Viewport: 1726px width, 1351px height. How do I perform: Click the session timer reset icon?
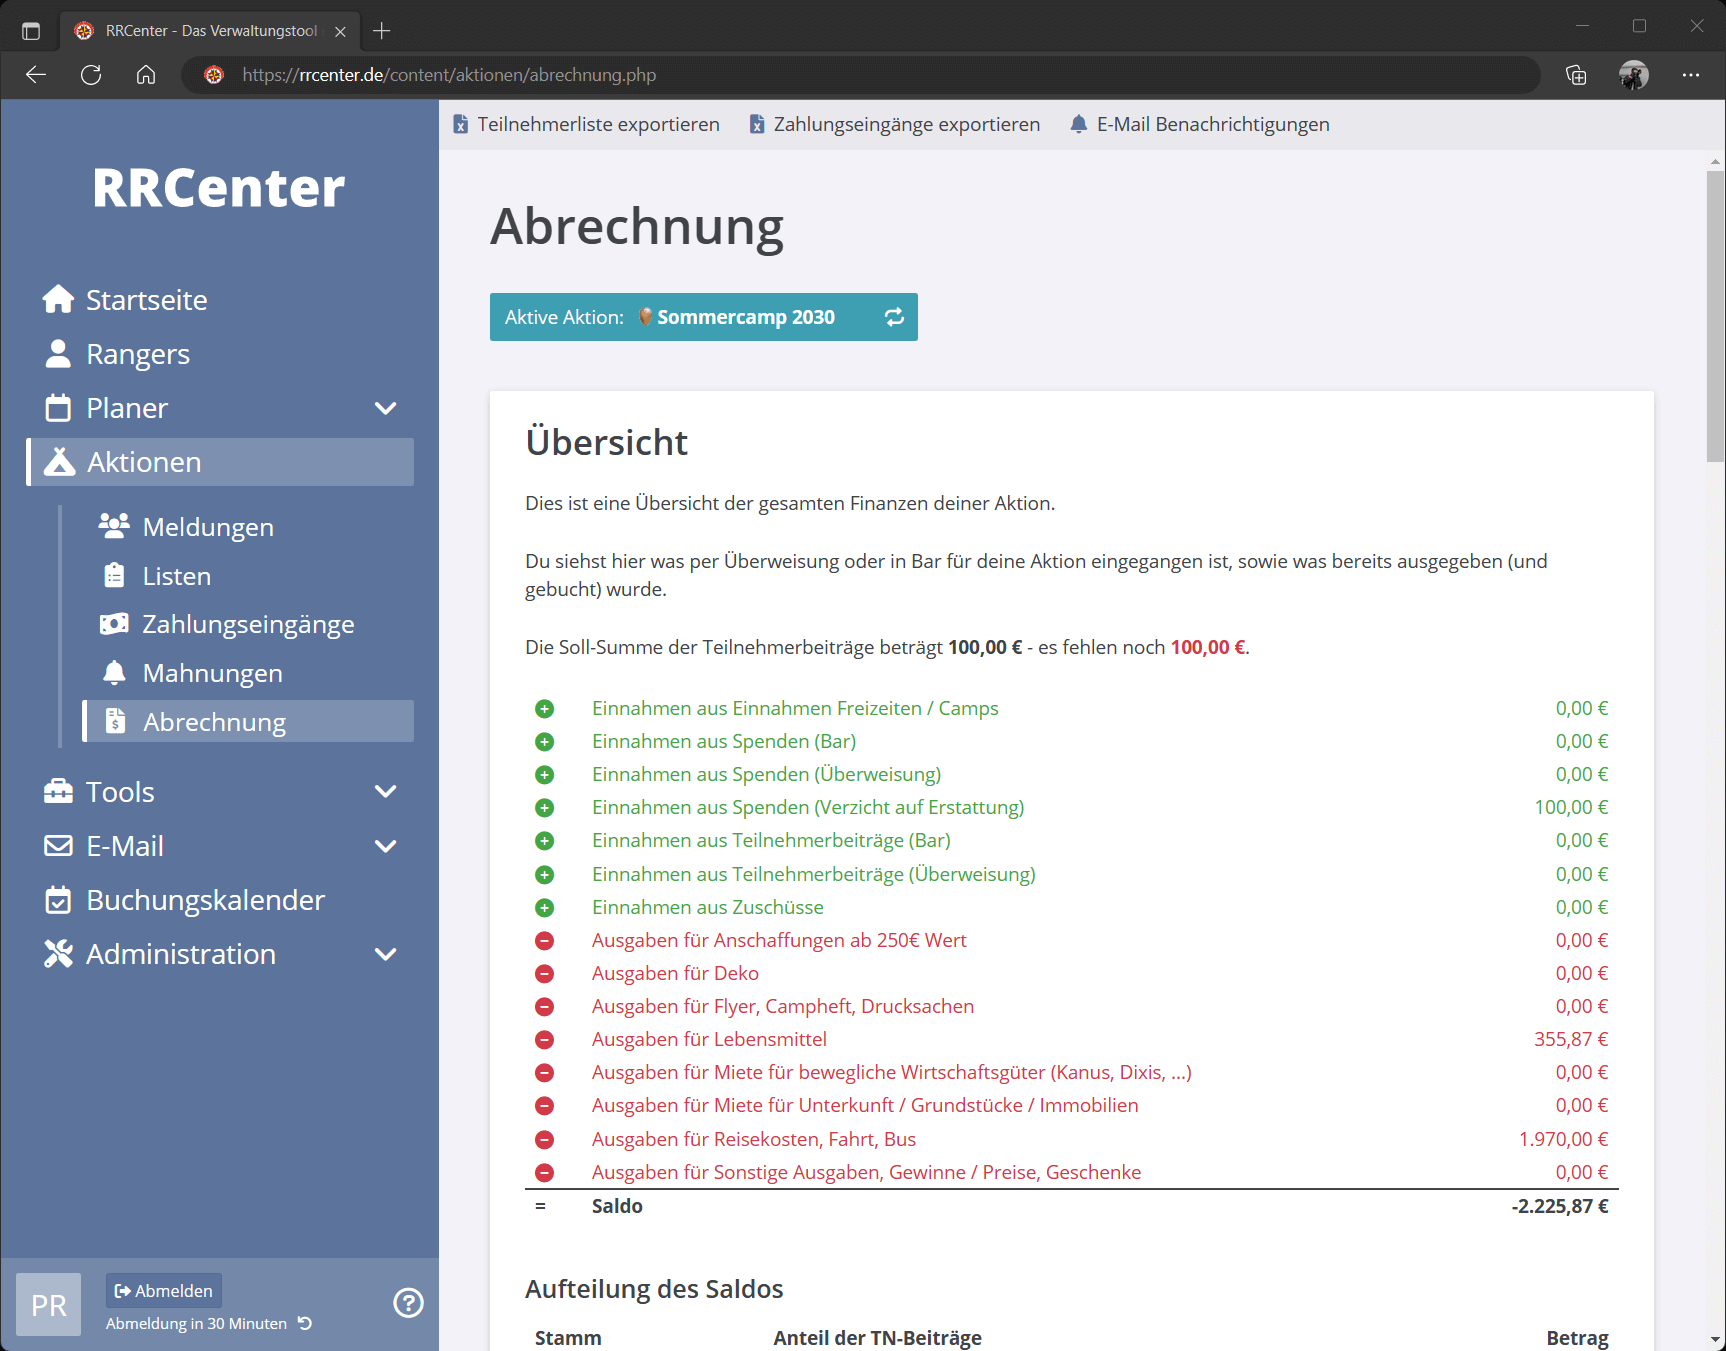click(304, 1322)
